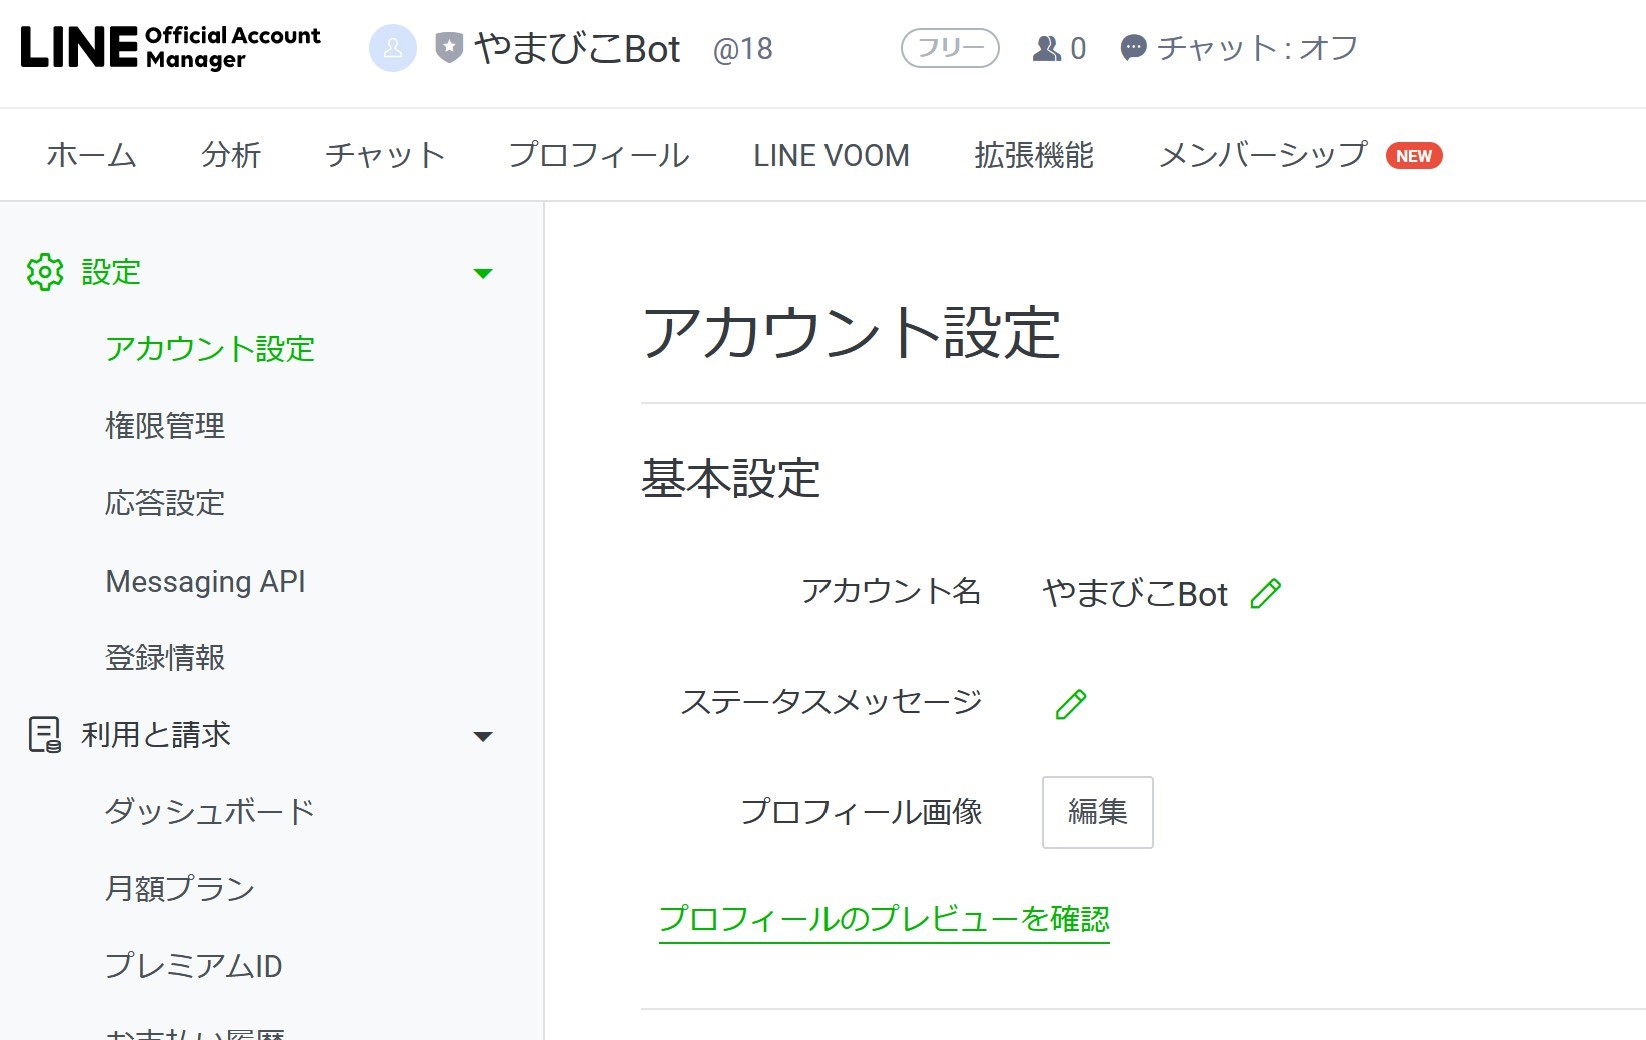This screenshot has width=1646, height=1040.
Task: Click the document icon beside 利用と請求
Action: pos(44,736)
